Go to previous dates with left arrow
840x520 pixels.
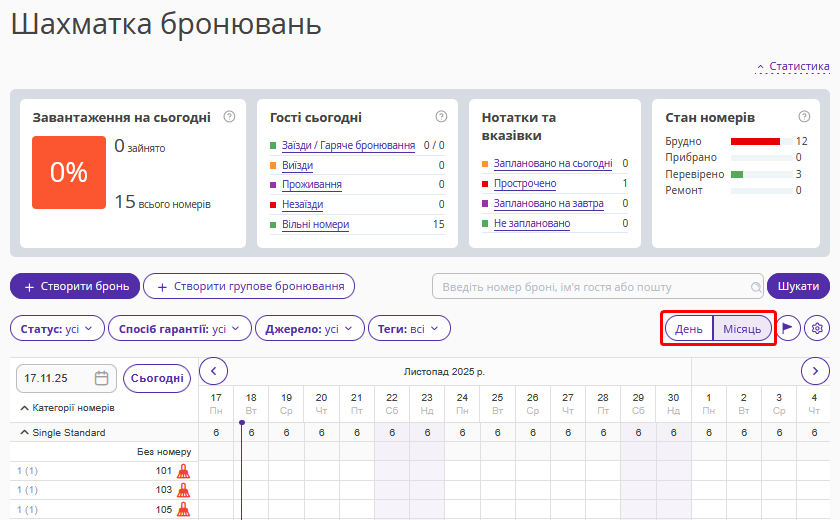point(213,371)
